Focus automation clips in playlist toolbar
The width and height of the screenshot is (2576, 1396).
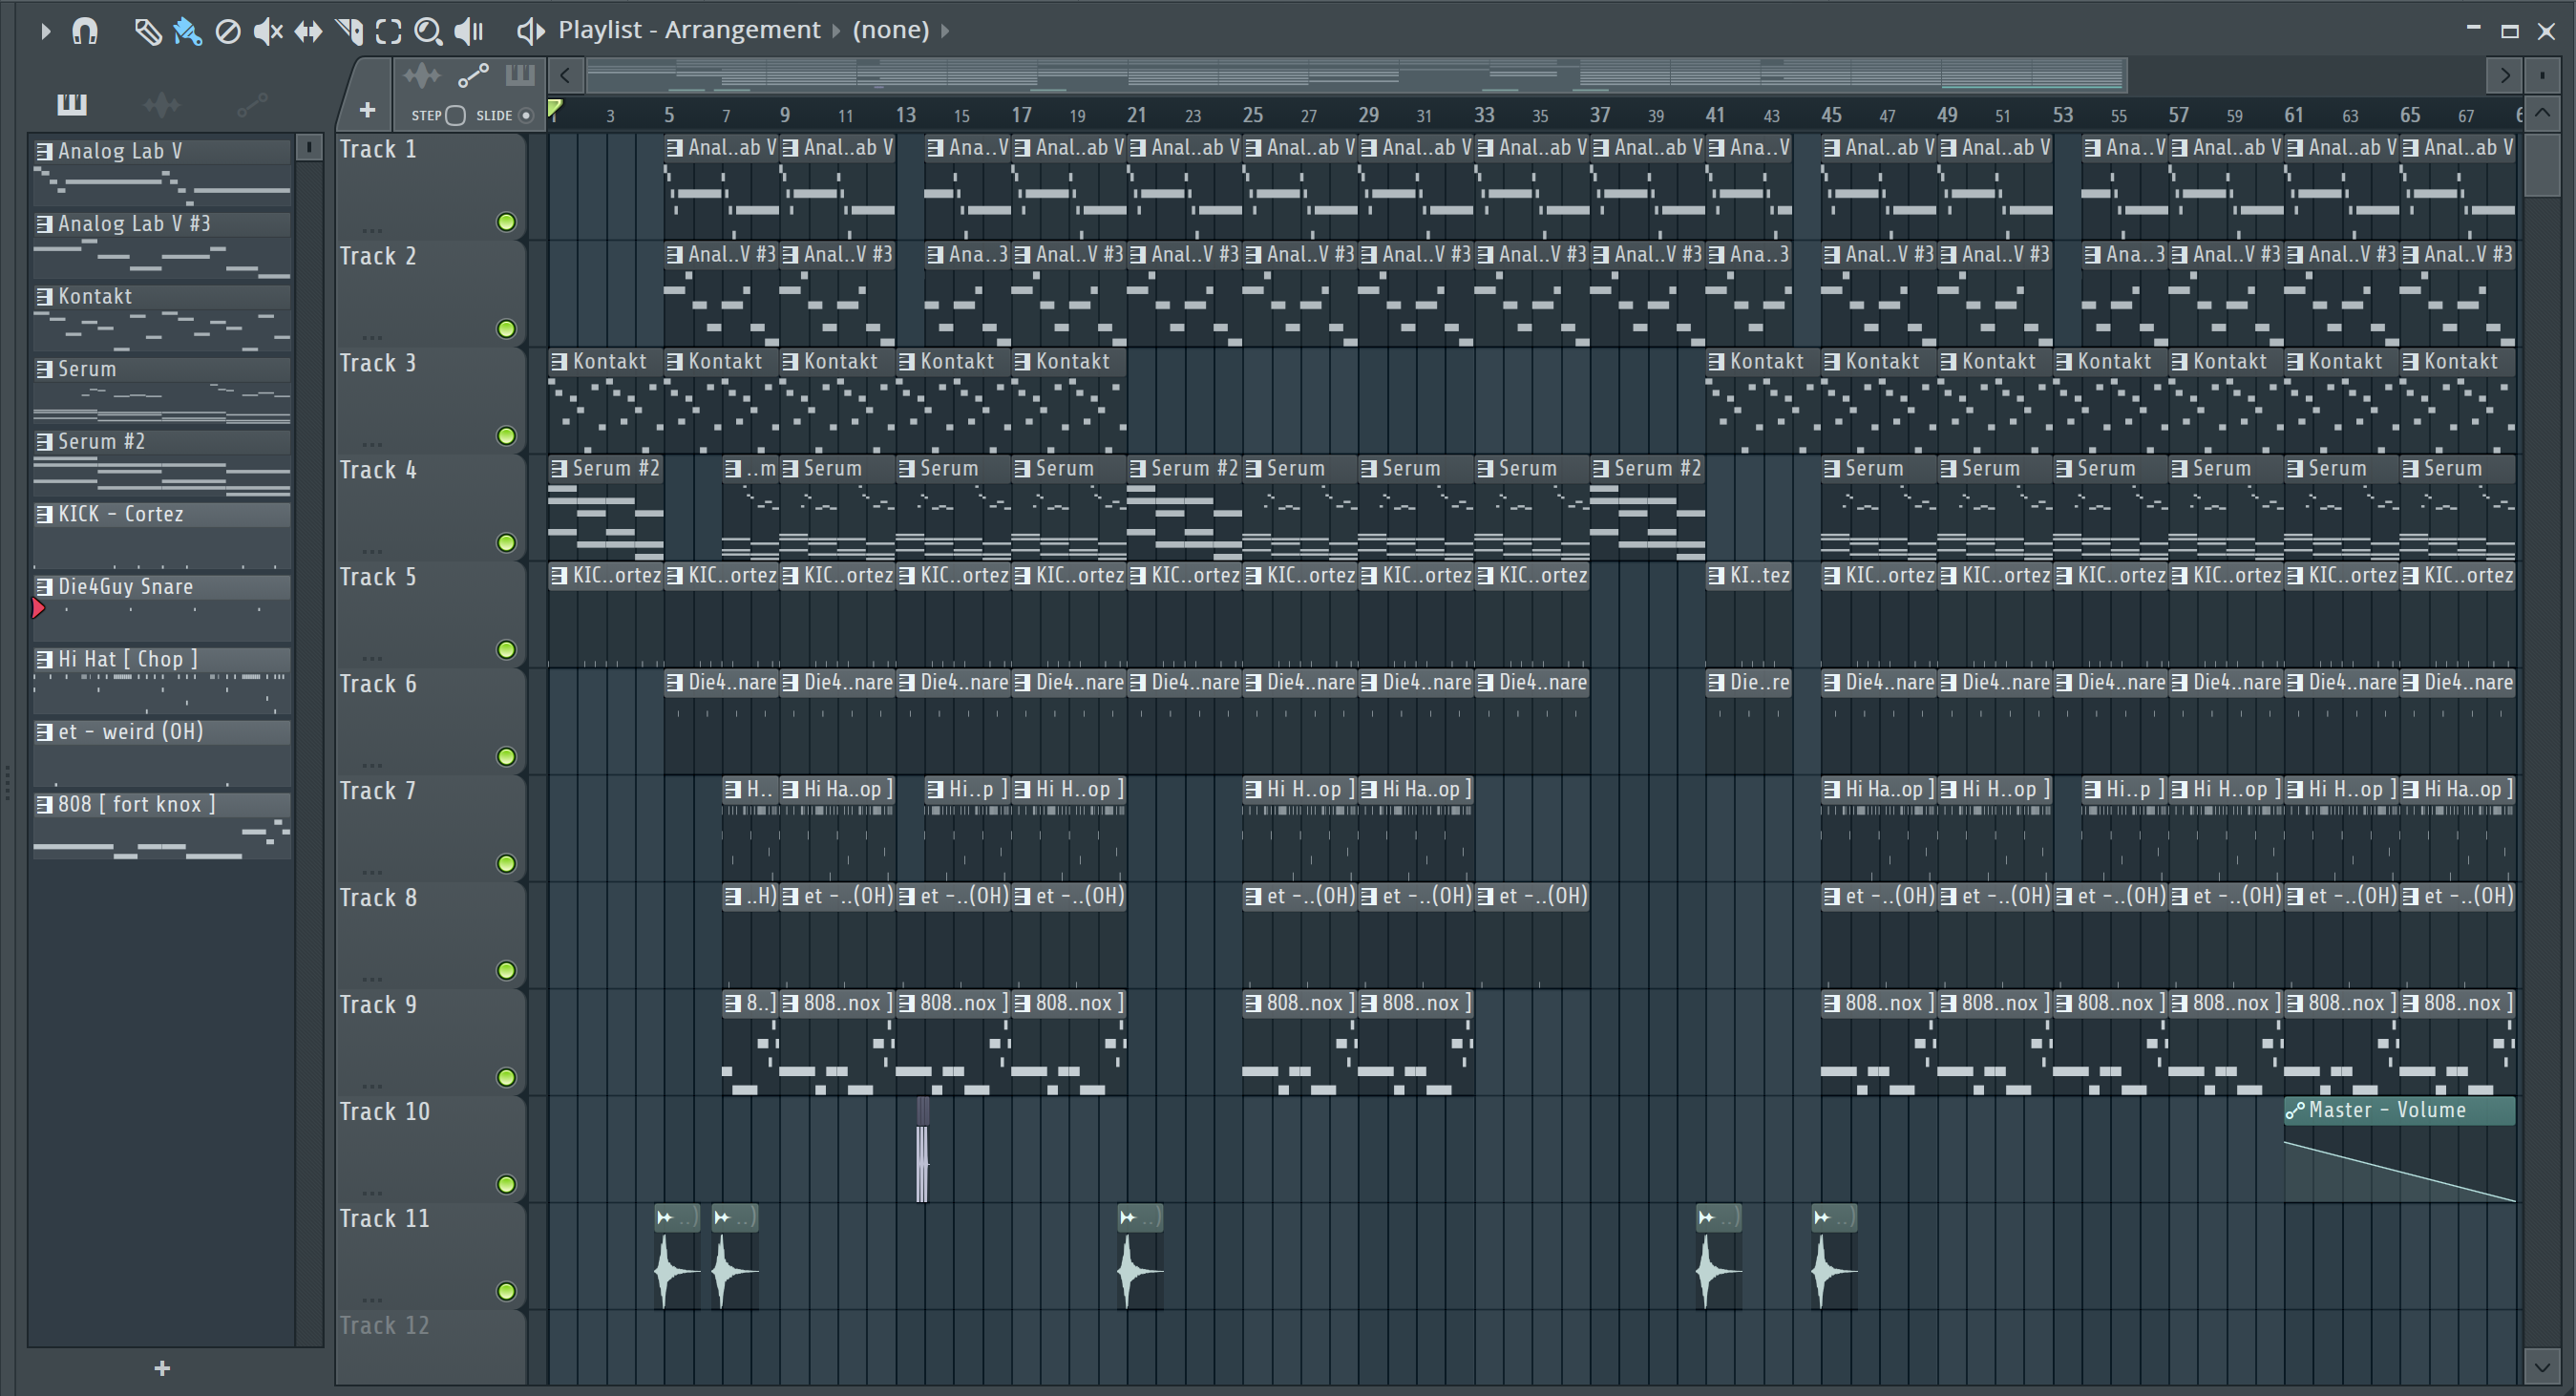coord(473,76)
